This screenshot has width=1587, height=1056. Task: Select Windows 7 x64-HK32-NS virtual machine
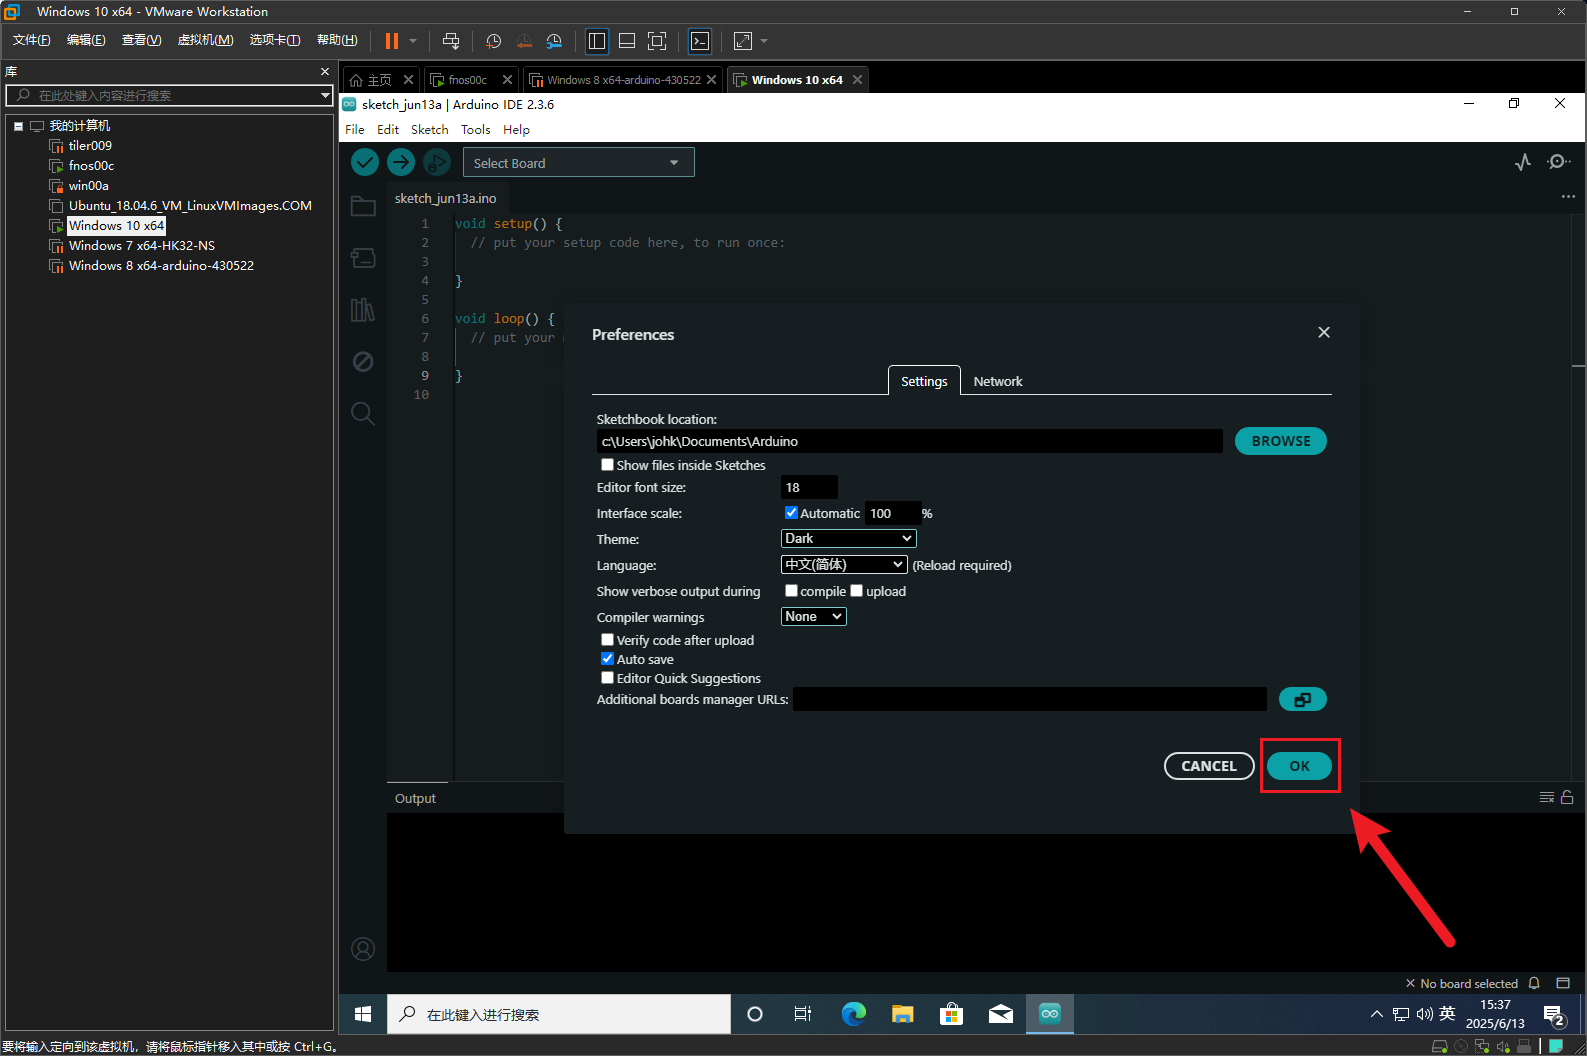click(141, 246)
